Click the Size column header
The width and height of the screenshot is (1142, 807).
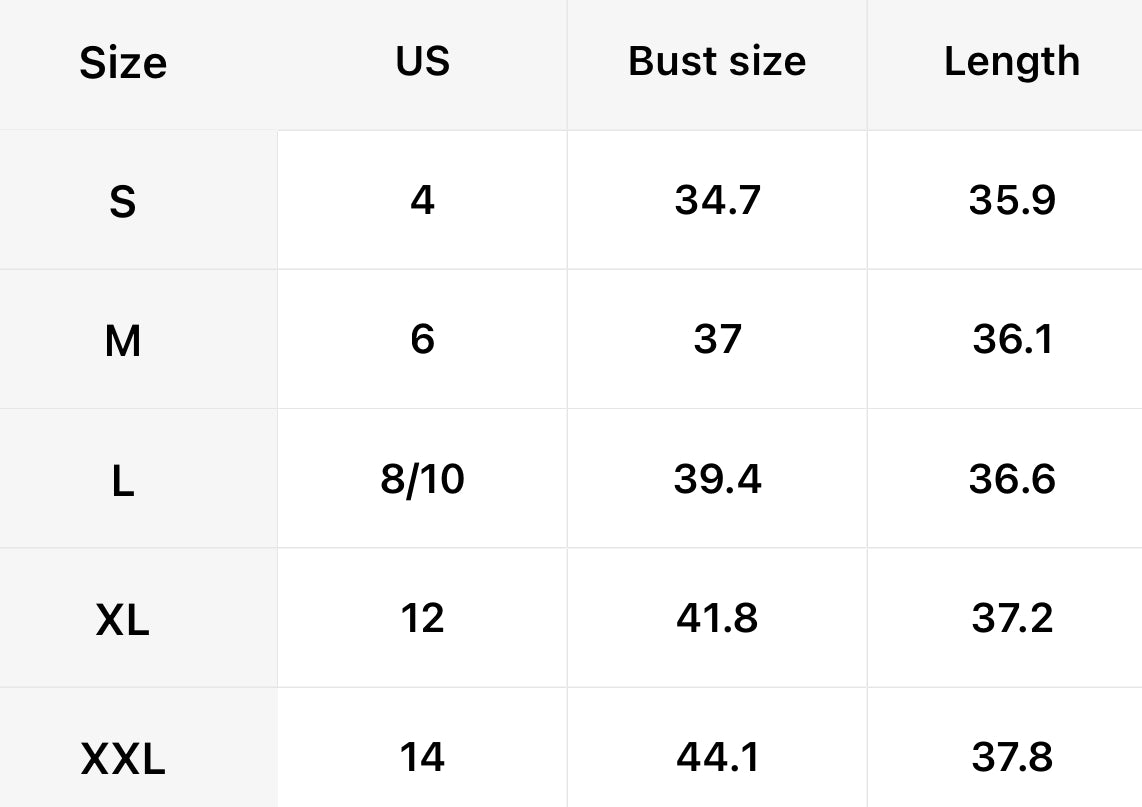(123, 63)
